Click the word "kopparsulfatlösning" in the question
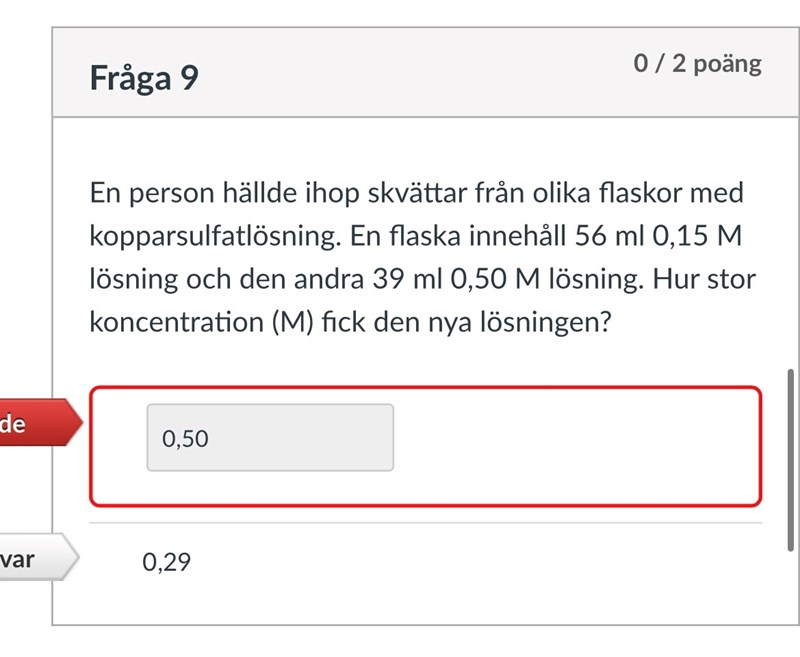This screenshot has width=800, height=657. pyautogui.click(x=206, y=237)
